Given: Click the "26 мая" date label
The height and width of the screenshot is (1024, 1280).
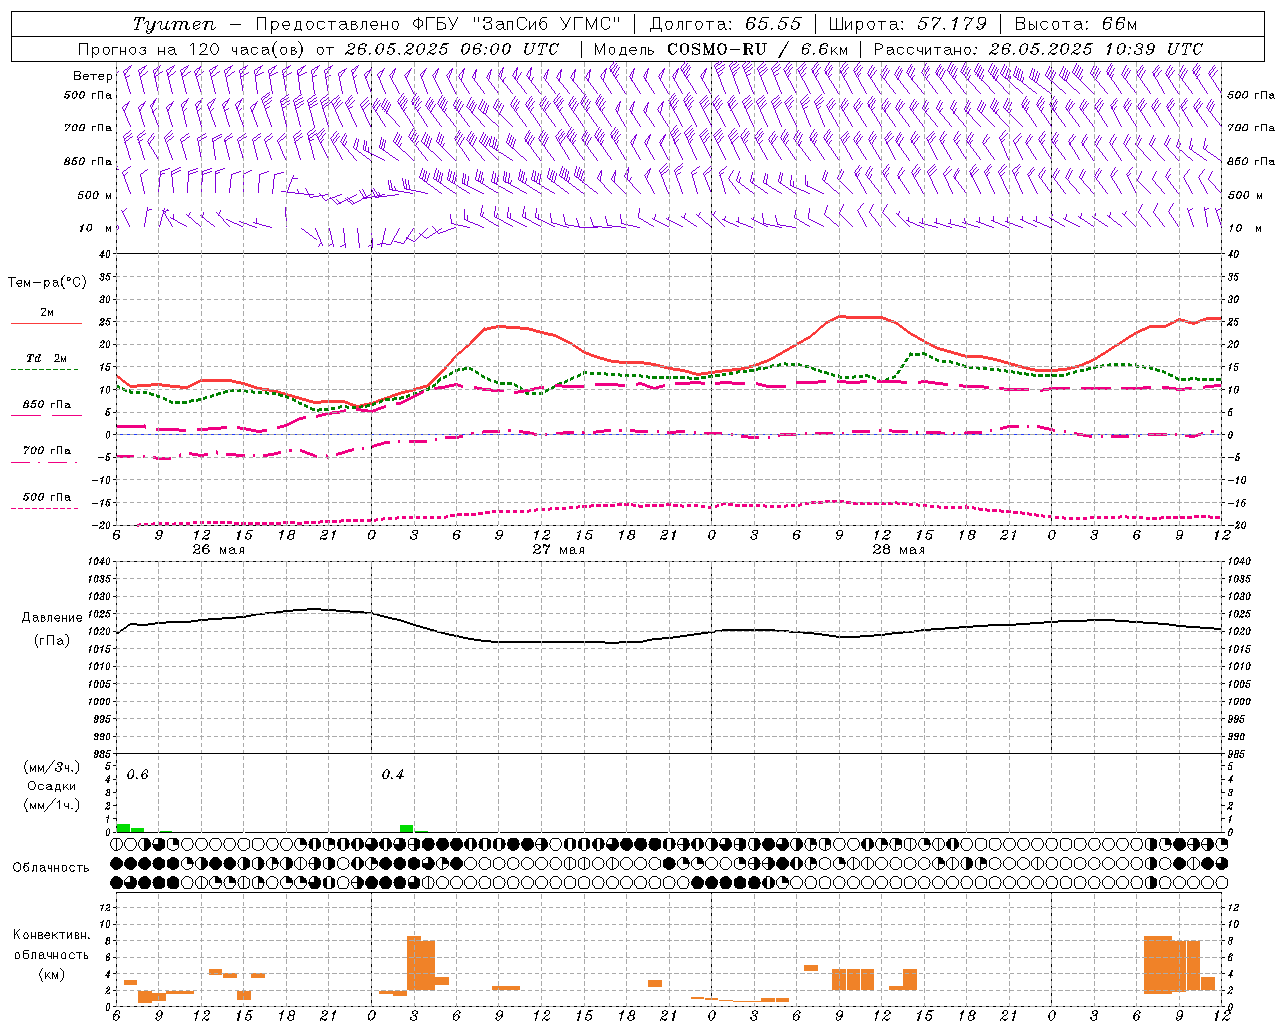Looking at the screenshot, I should point(219,549).
